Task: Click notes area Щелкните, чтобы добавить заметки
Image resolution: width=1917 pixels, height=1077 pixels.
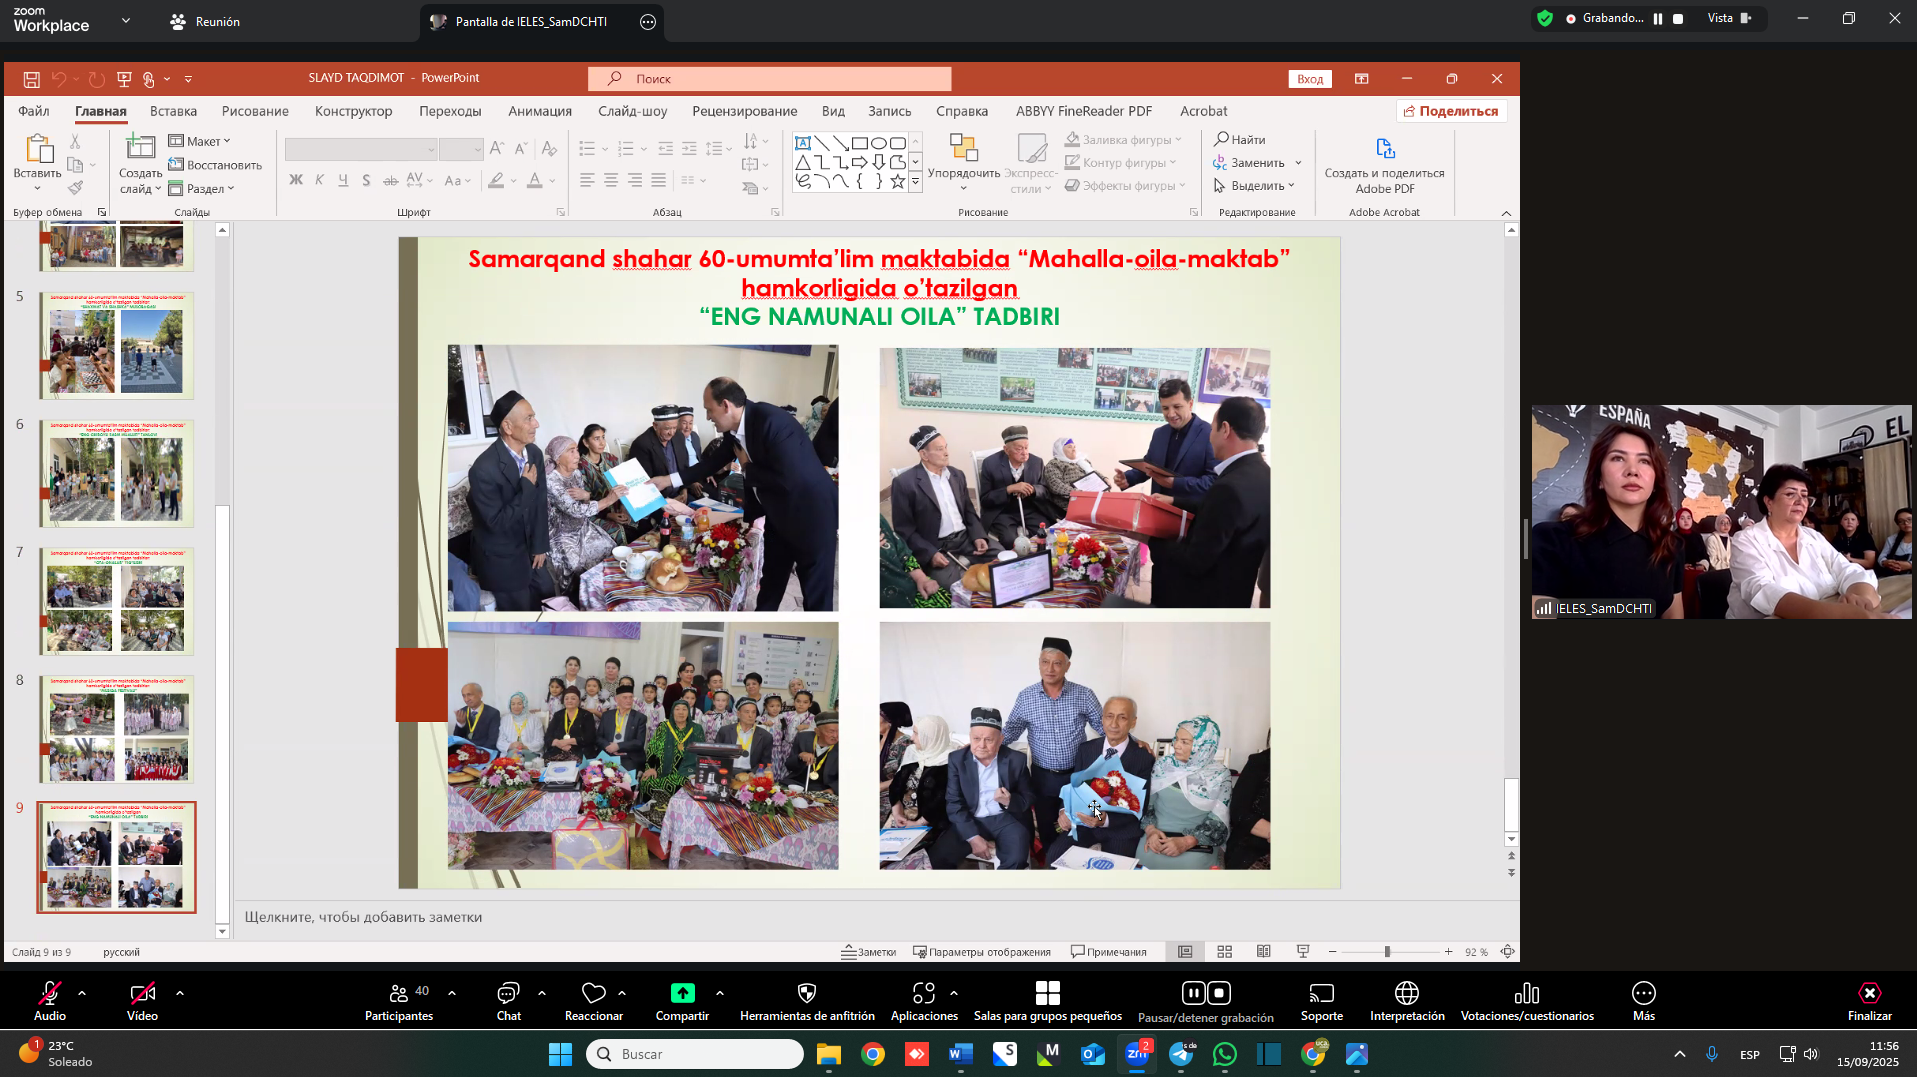Action: point(364,917)
